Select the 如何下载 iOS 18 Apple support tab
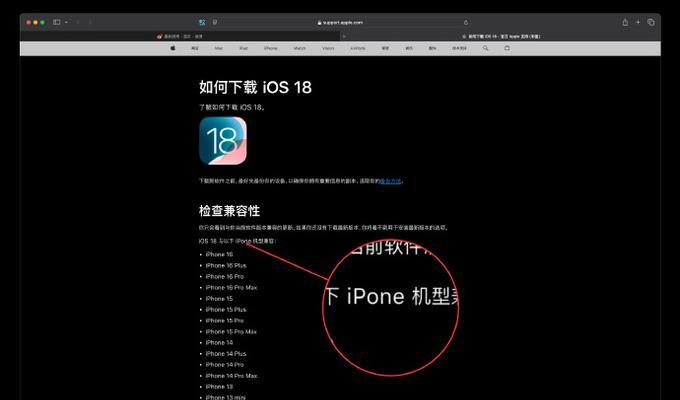680x400 pixels. click(x=501, y=36)
